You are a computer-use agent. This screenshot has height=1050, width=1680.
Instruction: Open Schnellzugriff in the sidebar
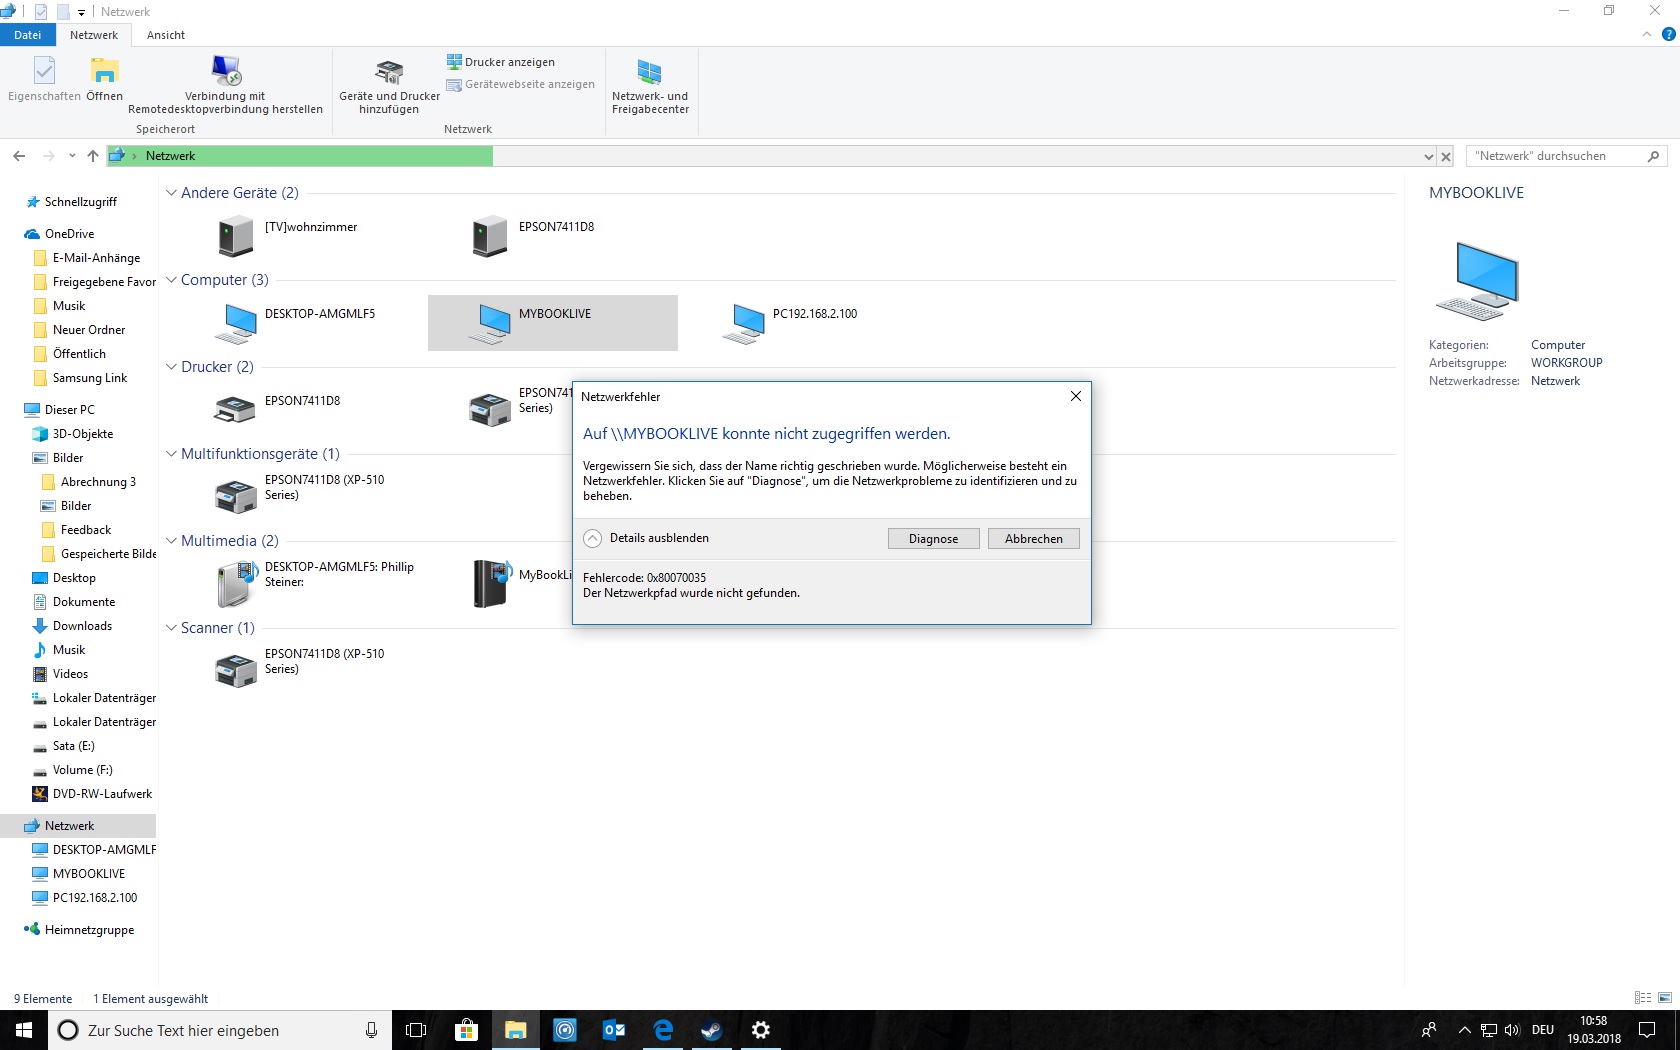79,202
